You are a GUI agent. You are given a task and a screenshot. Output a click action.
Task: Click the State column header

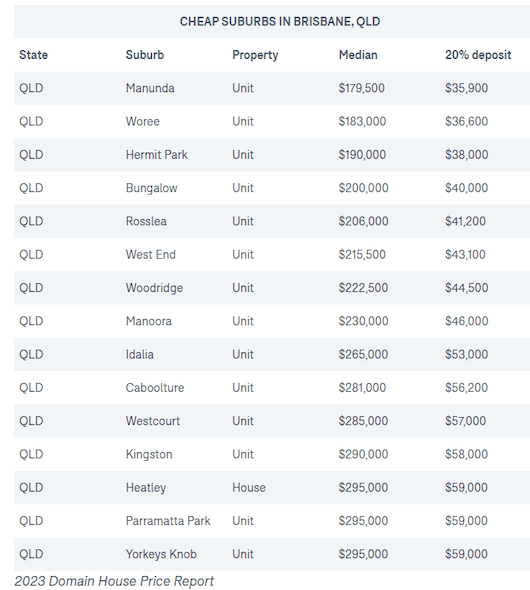(33, 55)
